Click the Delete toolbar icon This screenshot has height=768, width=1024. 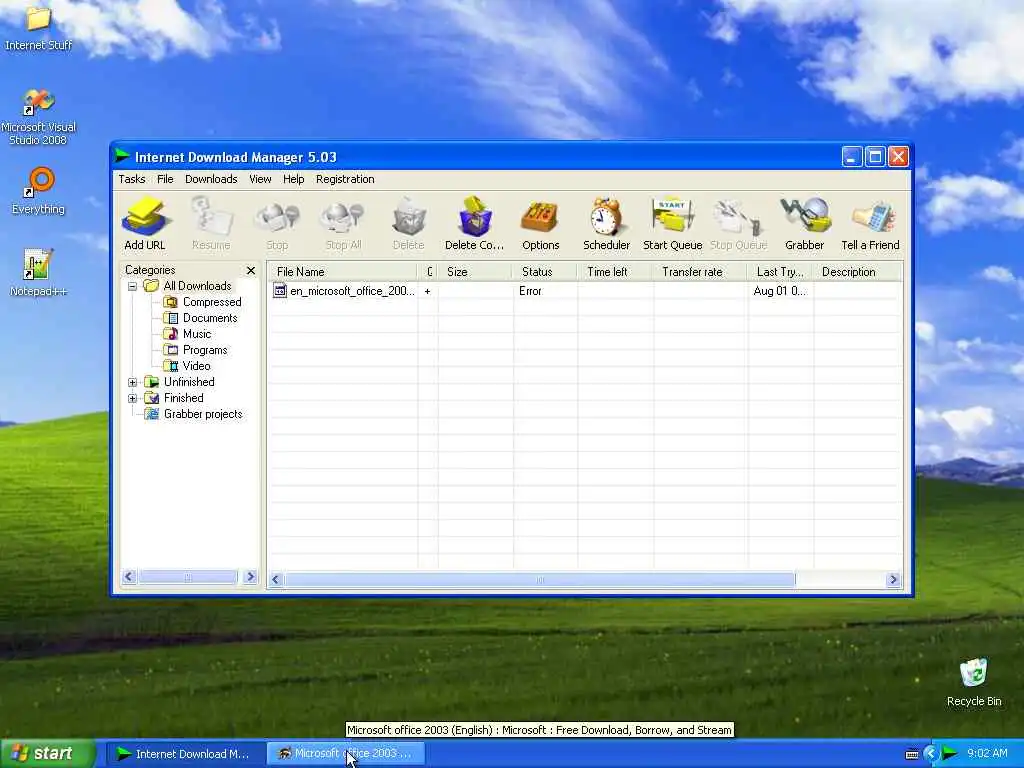pos(409,223)
